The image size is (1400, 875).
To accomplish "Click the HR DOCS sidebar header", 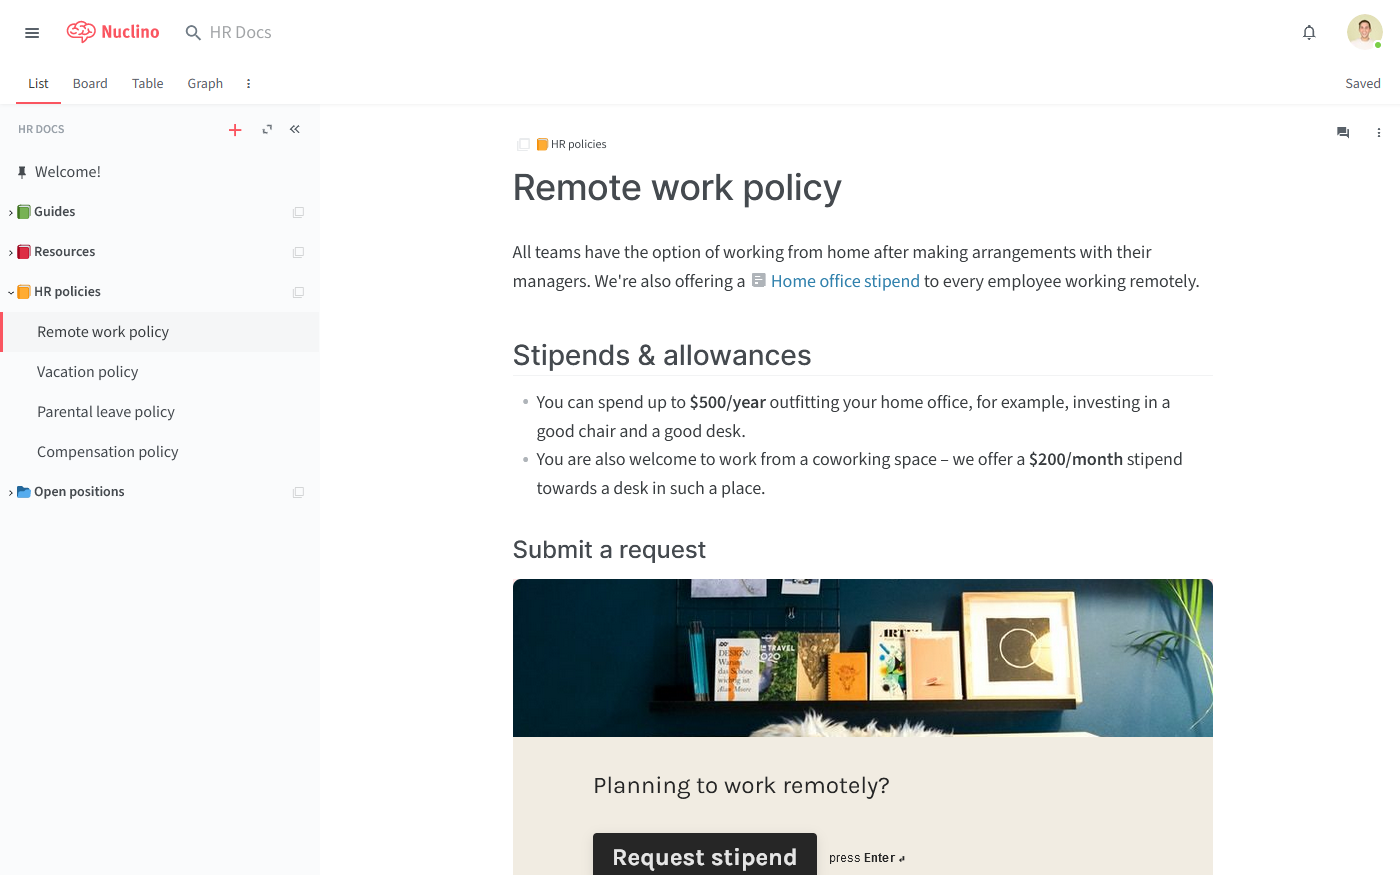I will (41, 129).
